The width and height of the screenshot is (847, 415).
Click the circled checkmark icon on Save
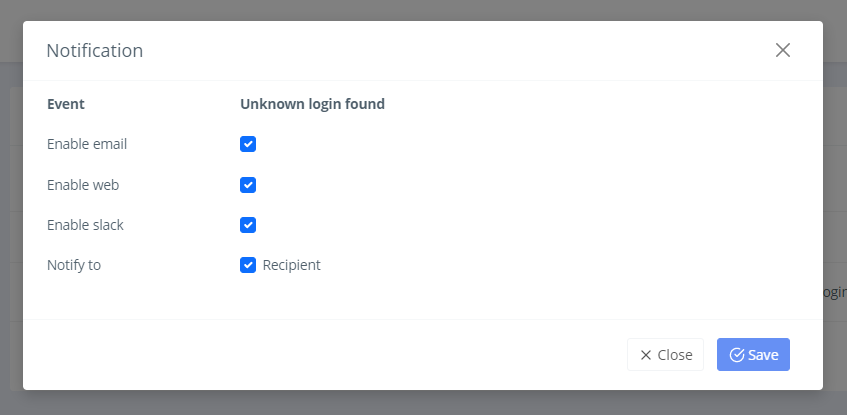pos(737,355)
